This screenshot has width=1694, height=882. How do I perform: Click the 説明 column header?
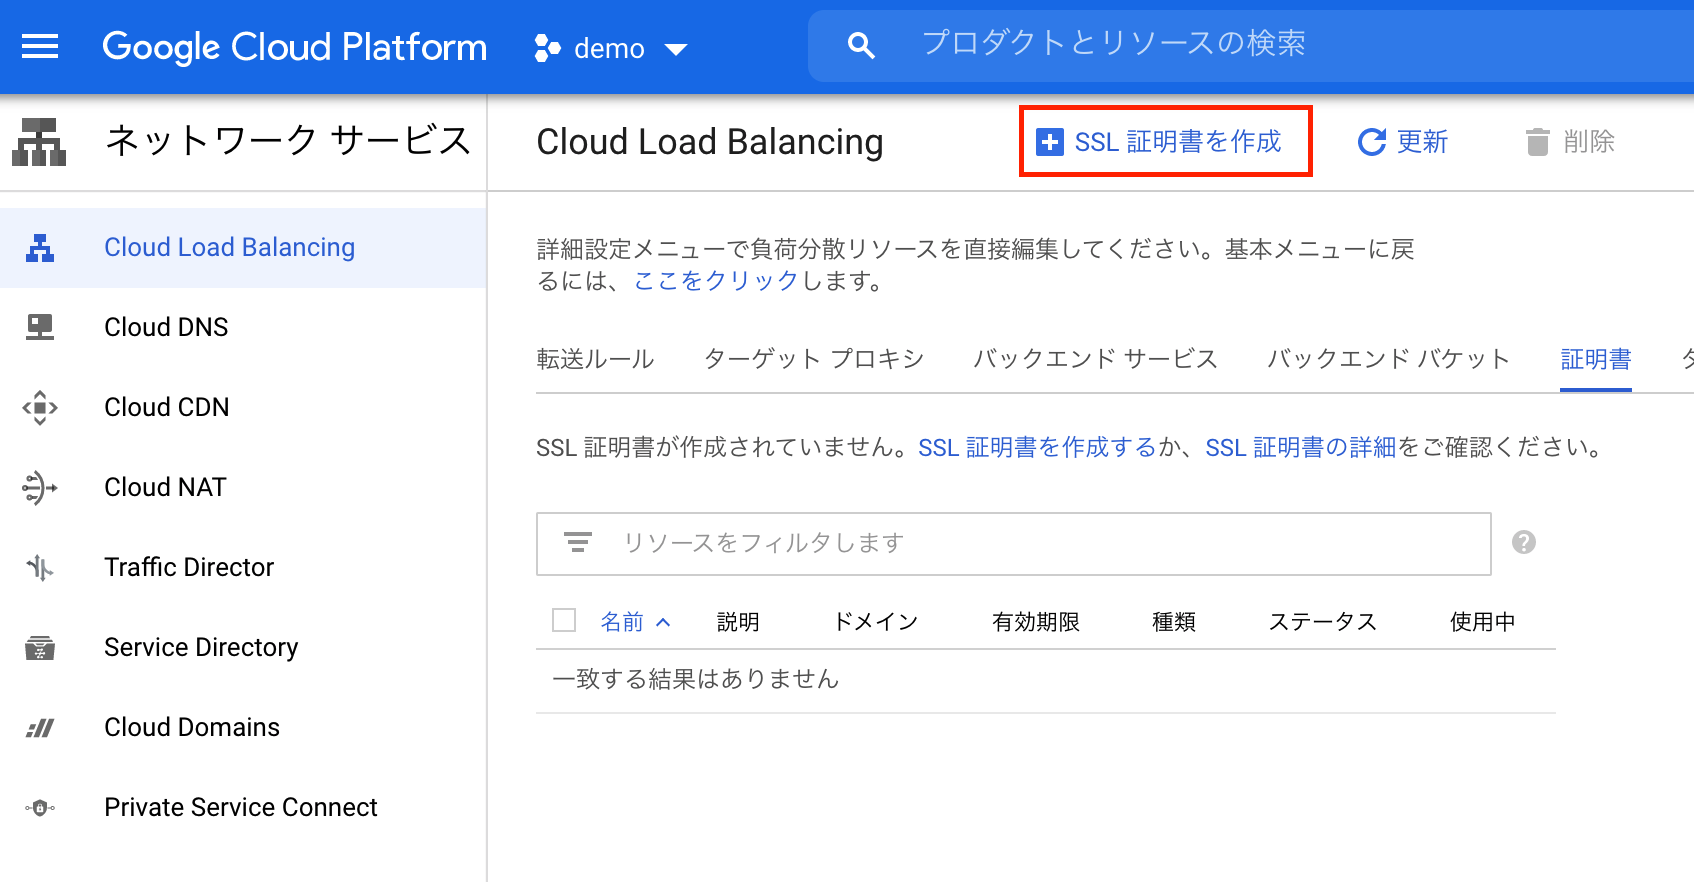[738, 622]
